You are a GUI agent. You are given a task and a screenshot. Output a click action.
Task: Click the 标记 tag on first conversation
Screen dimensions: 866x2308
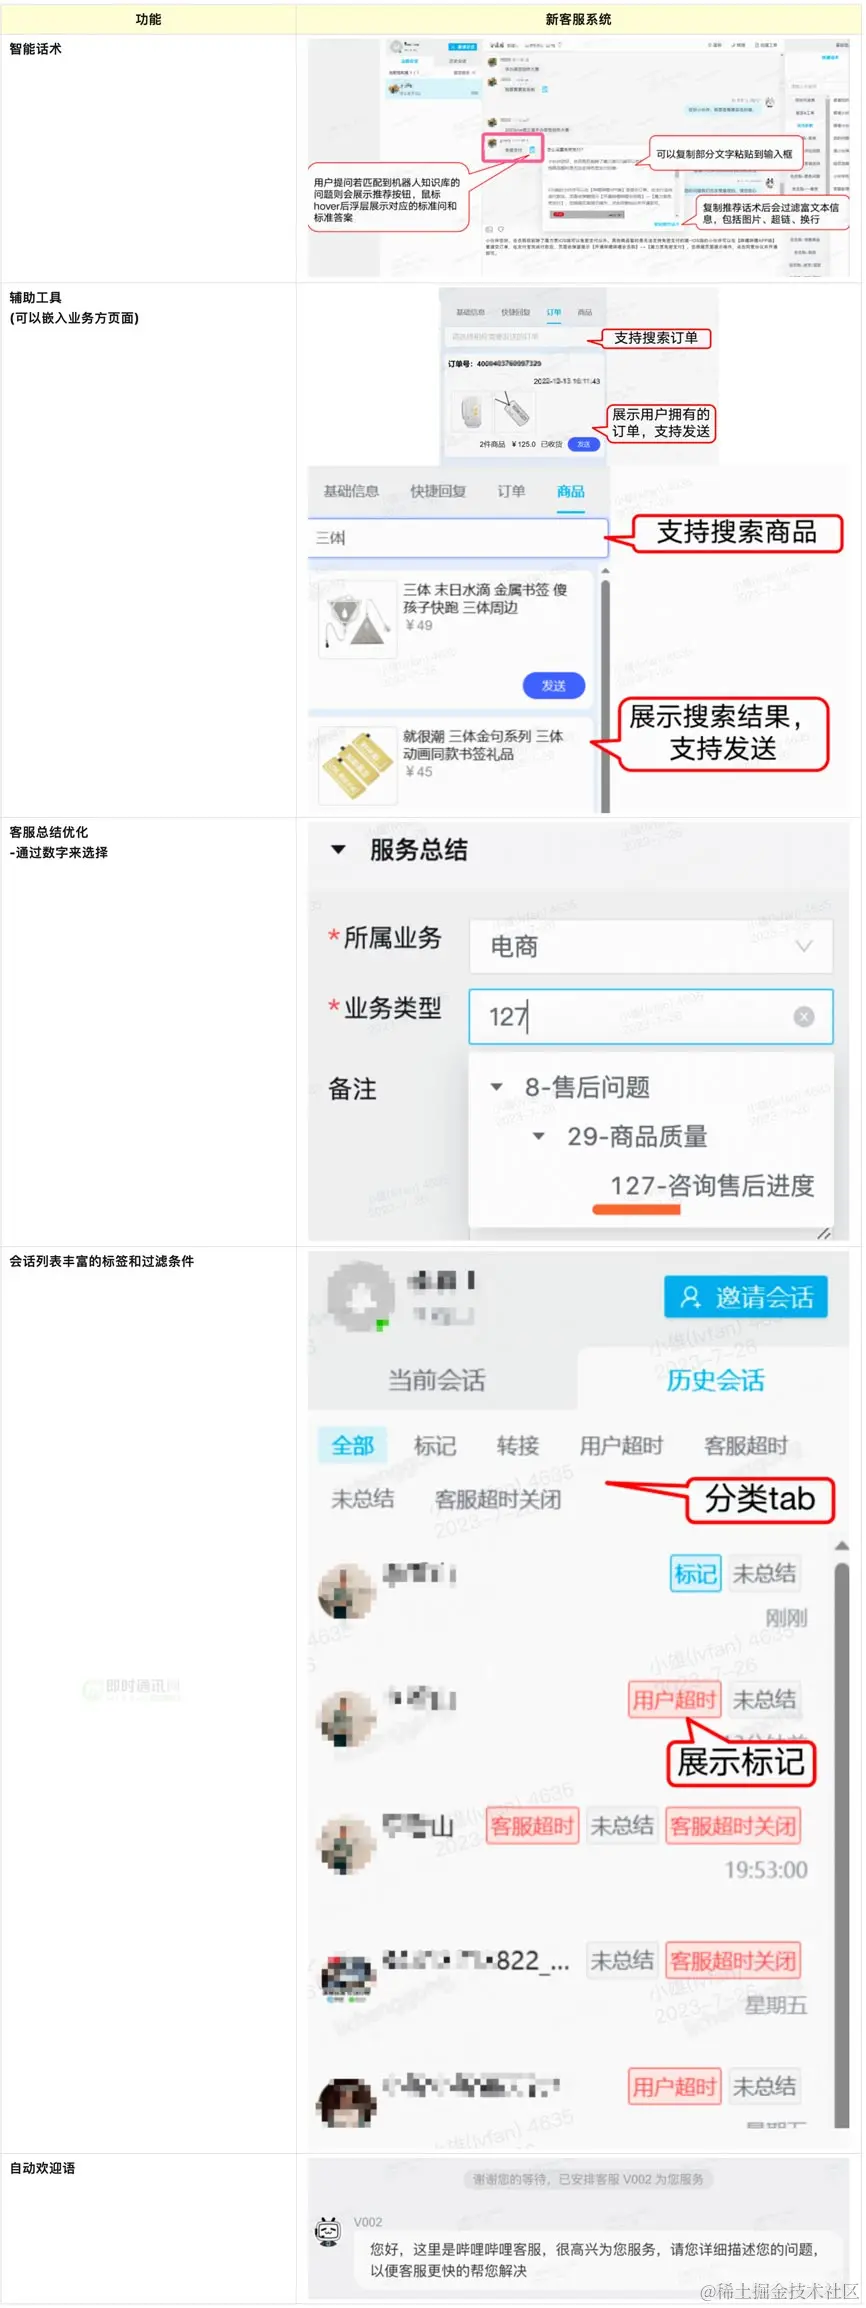pos(695,1573)
